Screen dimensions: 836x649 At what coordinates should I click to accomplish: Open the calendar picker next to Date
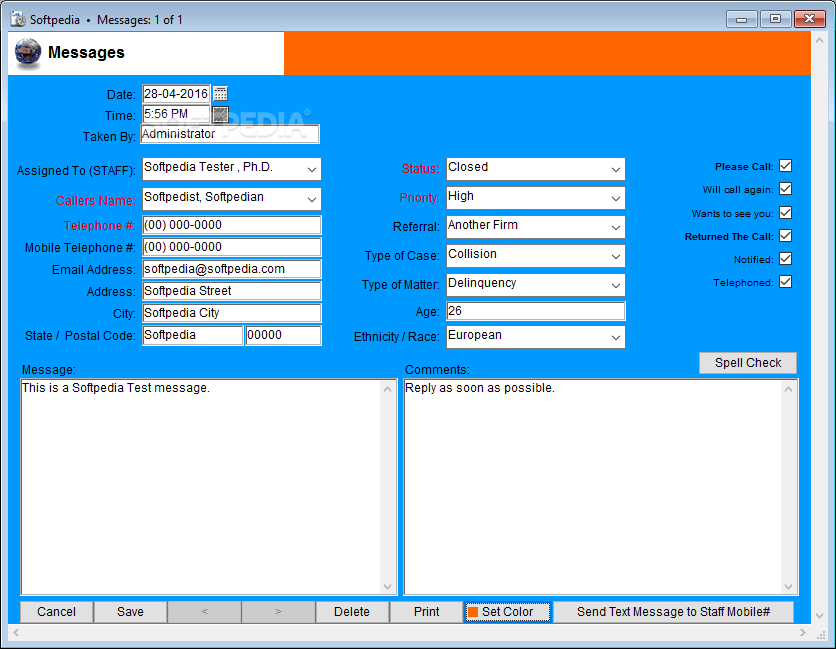220,94
